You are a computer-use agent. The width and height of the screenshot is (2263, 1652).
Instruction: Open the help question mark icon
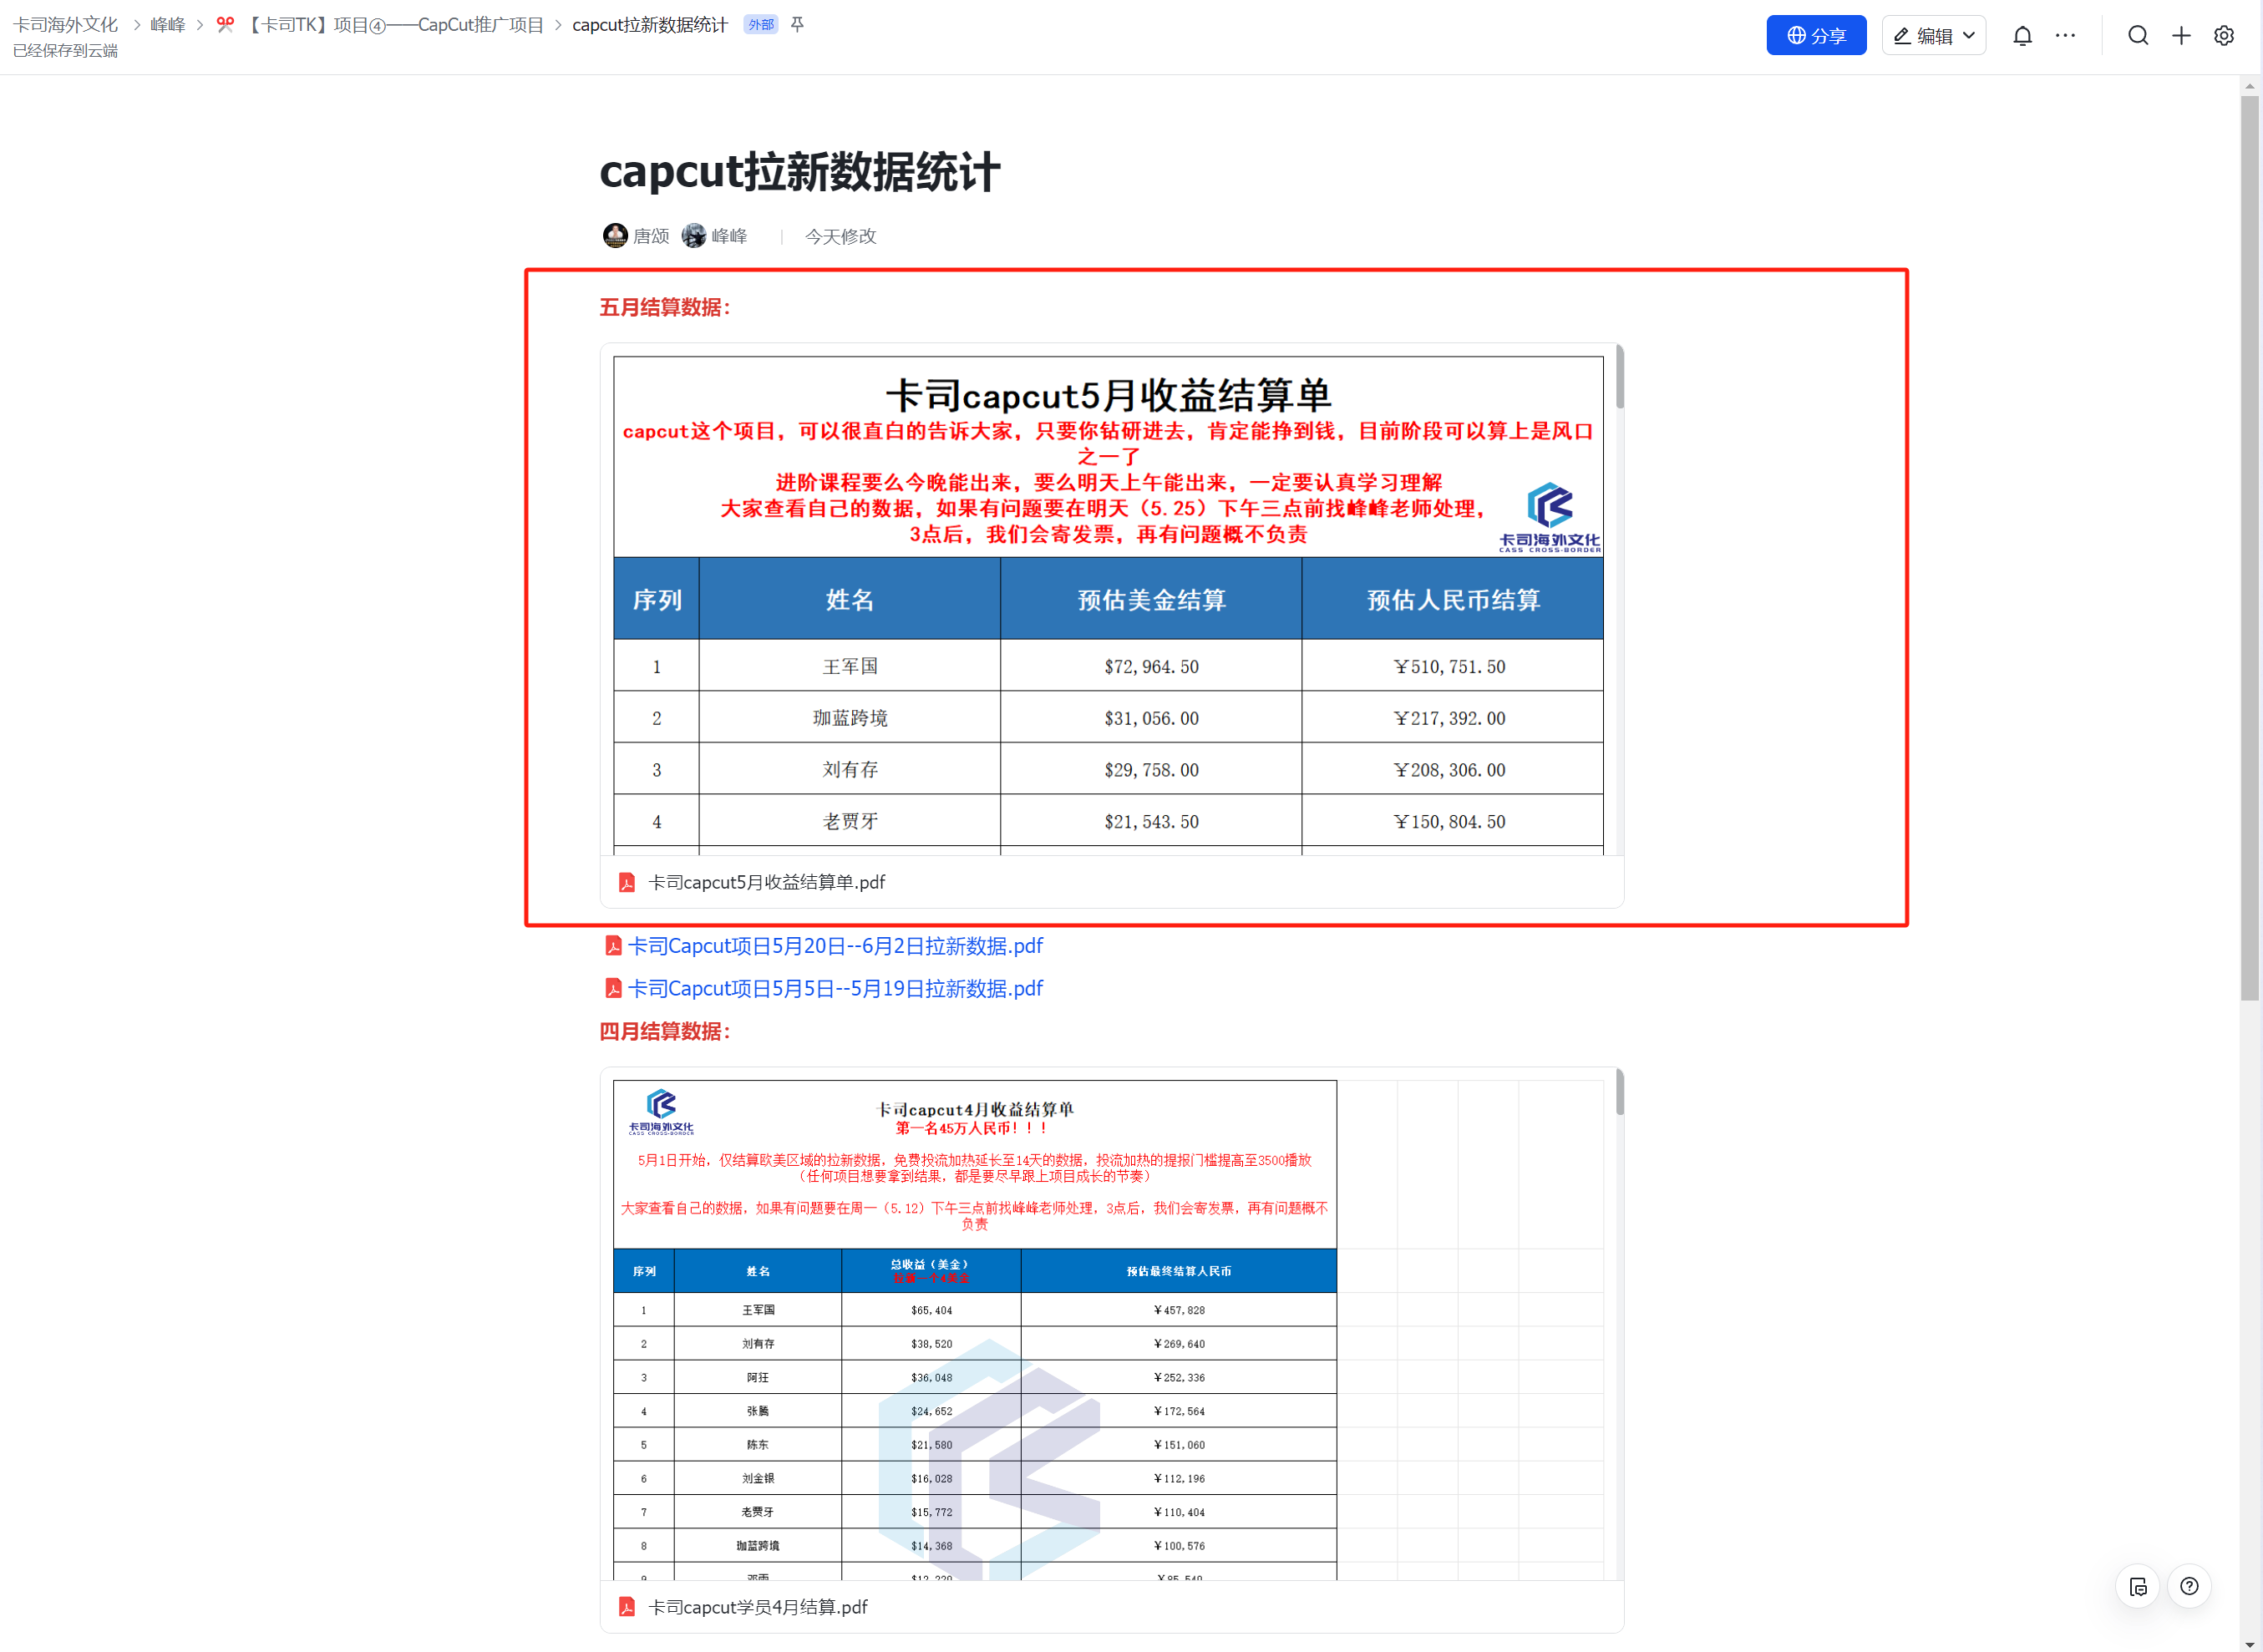[2189, 1587]
